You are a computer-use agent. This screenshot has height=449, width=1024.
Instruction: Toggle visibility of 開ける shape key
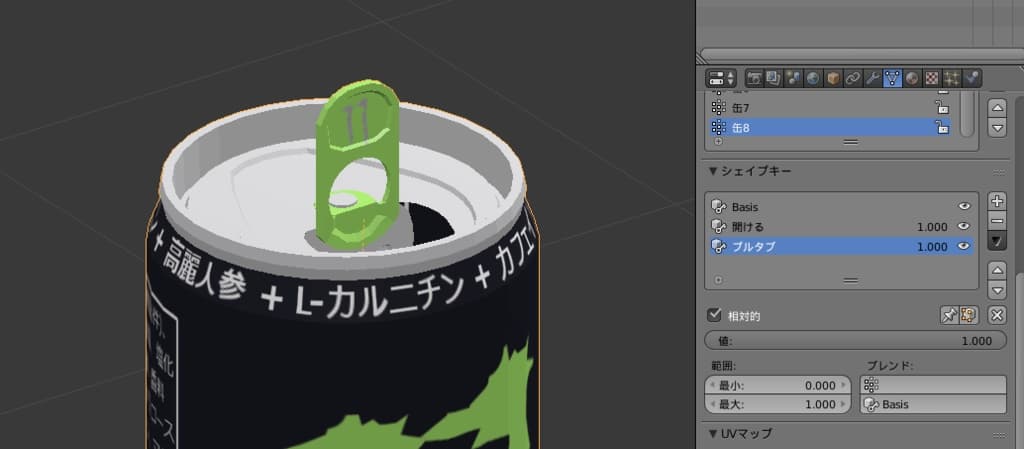point(964,226)
